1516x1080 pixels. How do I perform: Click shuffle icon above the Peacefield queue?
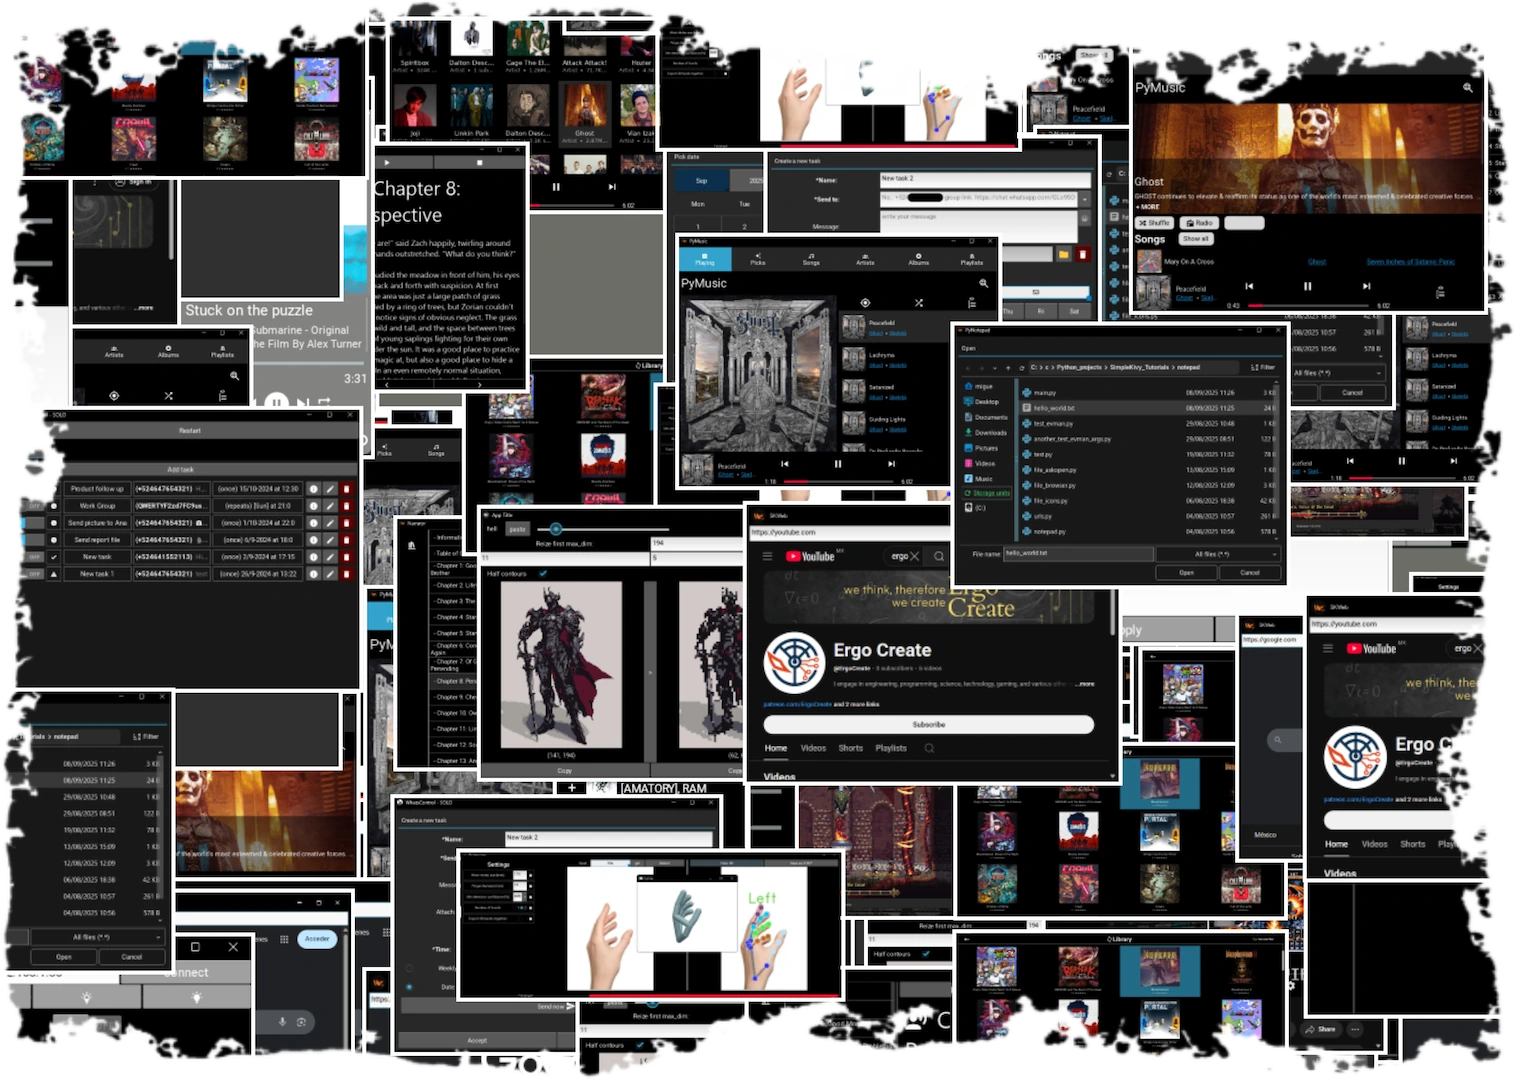coord(918,303)
